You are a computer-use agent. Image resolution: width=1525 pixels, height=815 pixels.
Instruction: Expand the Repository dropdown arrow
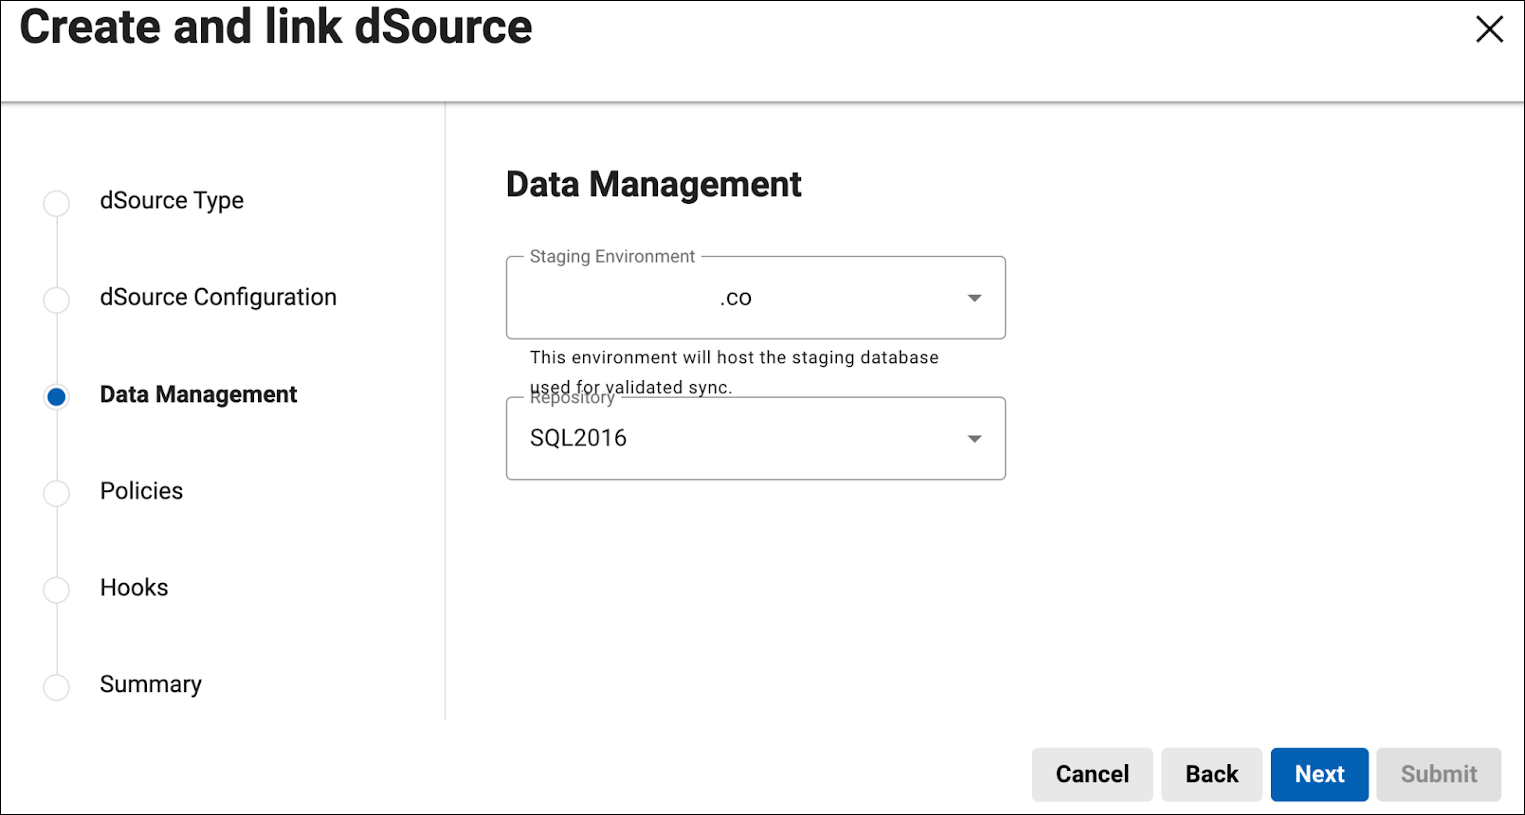pos(974,439)
